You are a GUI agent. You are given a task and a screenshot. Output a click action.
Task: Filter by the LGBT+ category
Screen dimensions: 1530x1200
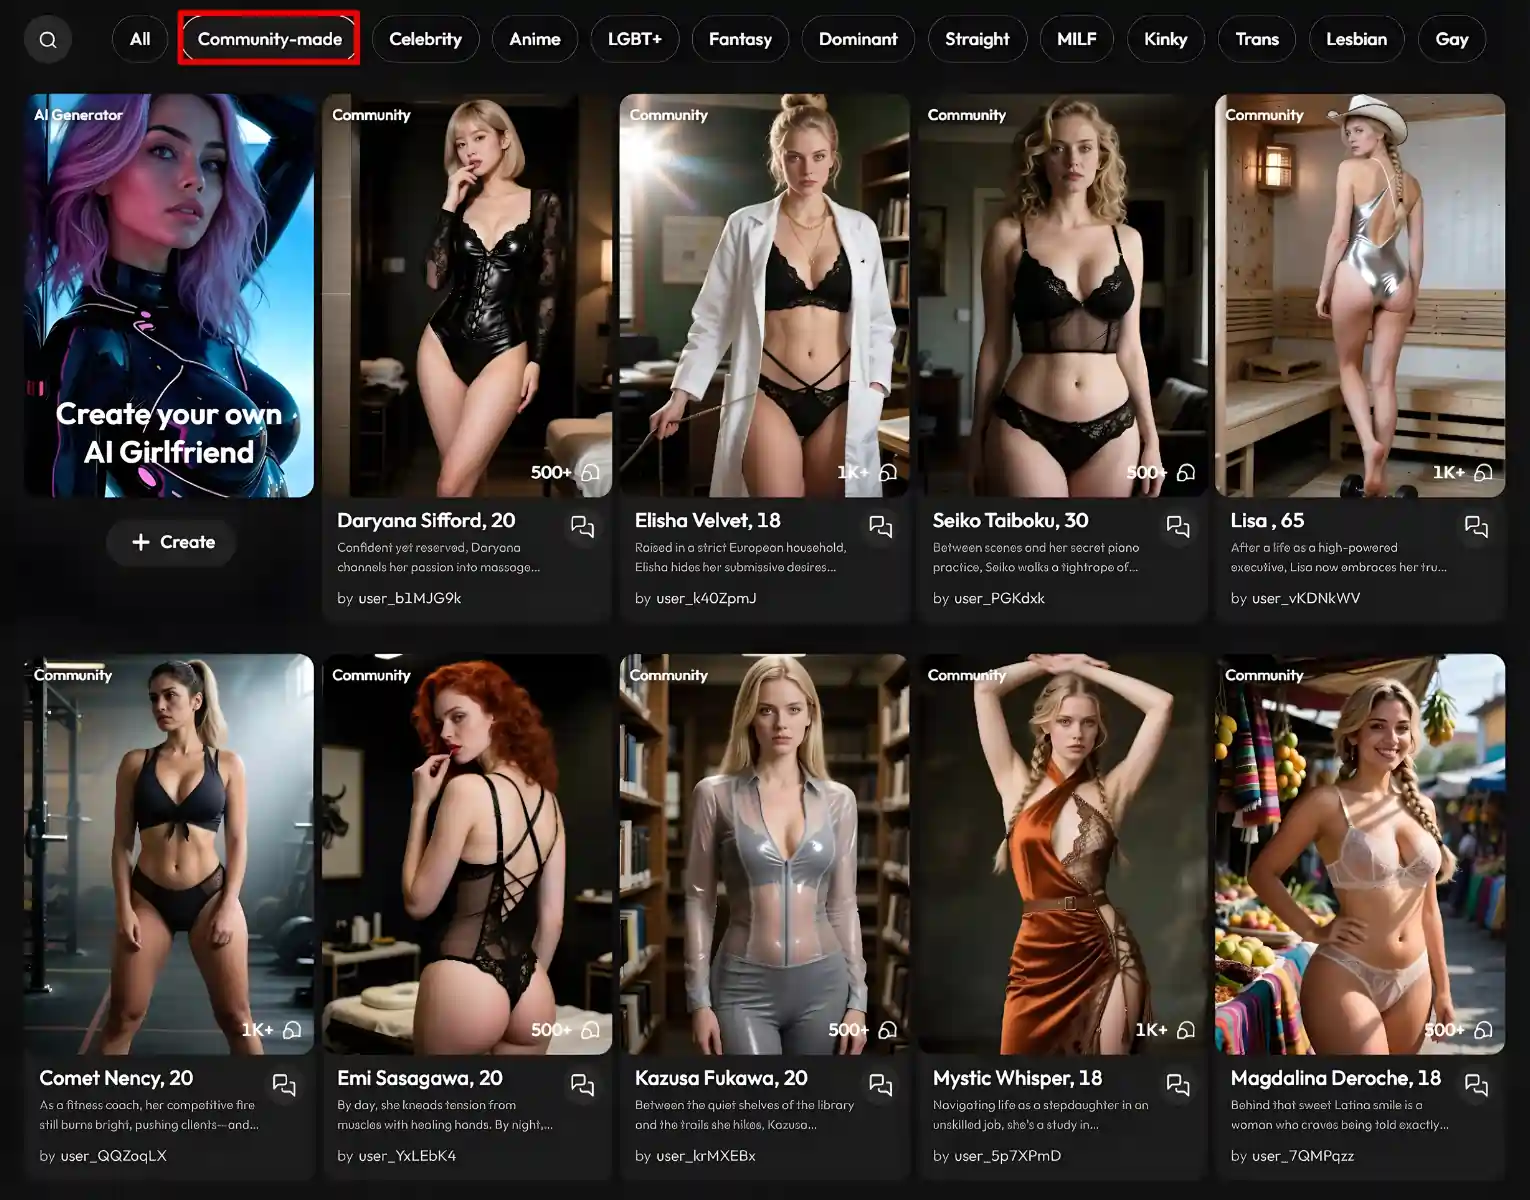[x=634, y=40]
